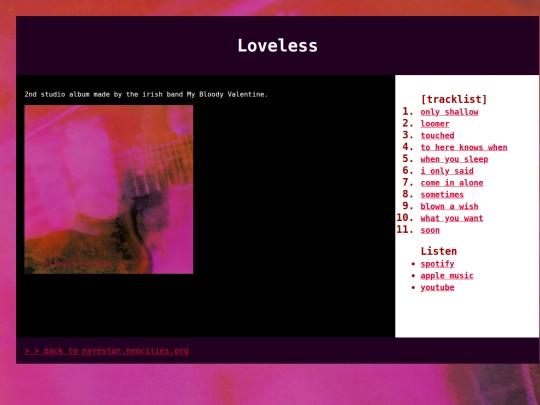Screen dimensions: 540x405
Task: Listen on spotify link
Action: tap(437, 264)
